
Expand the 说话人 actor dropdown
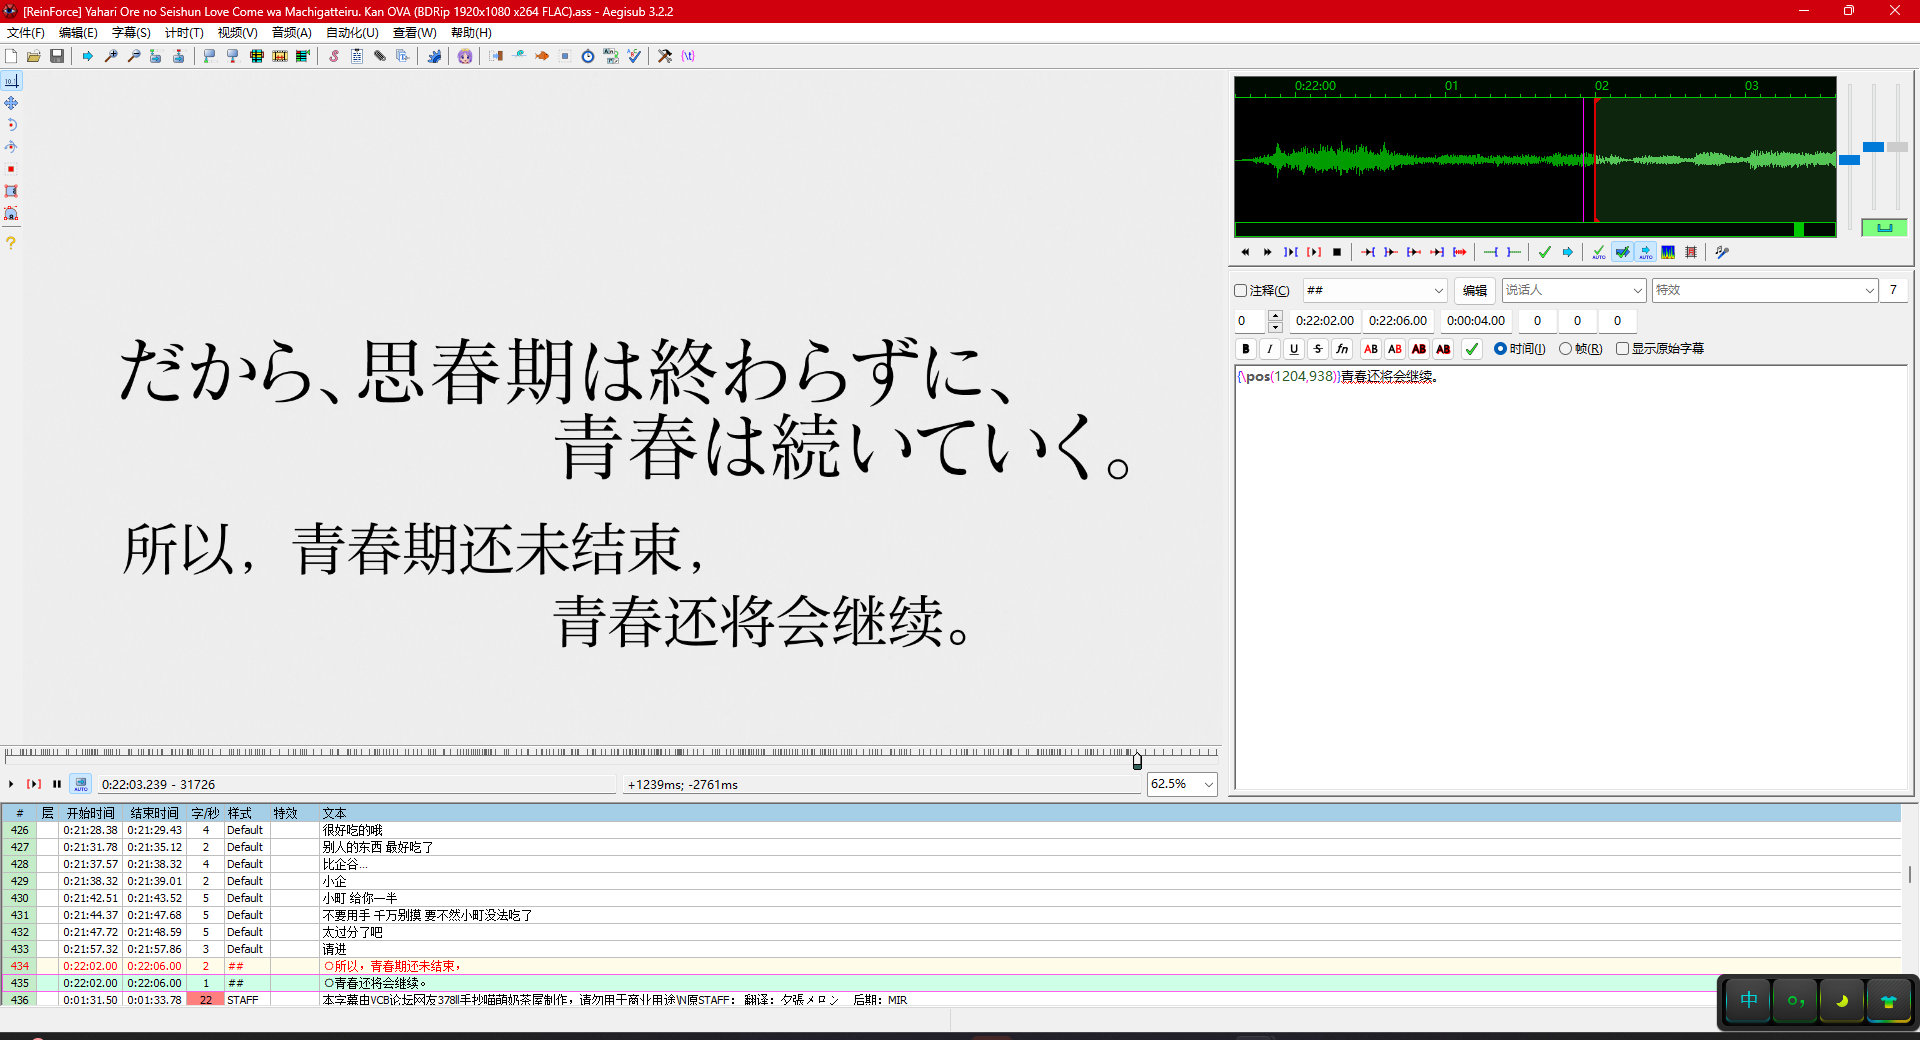(x=1637, y=291)
